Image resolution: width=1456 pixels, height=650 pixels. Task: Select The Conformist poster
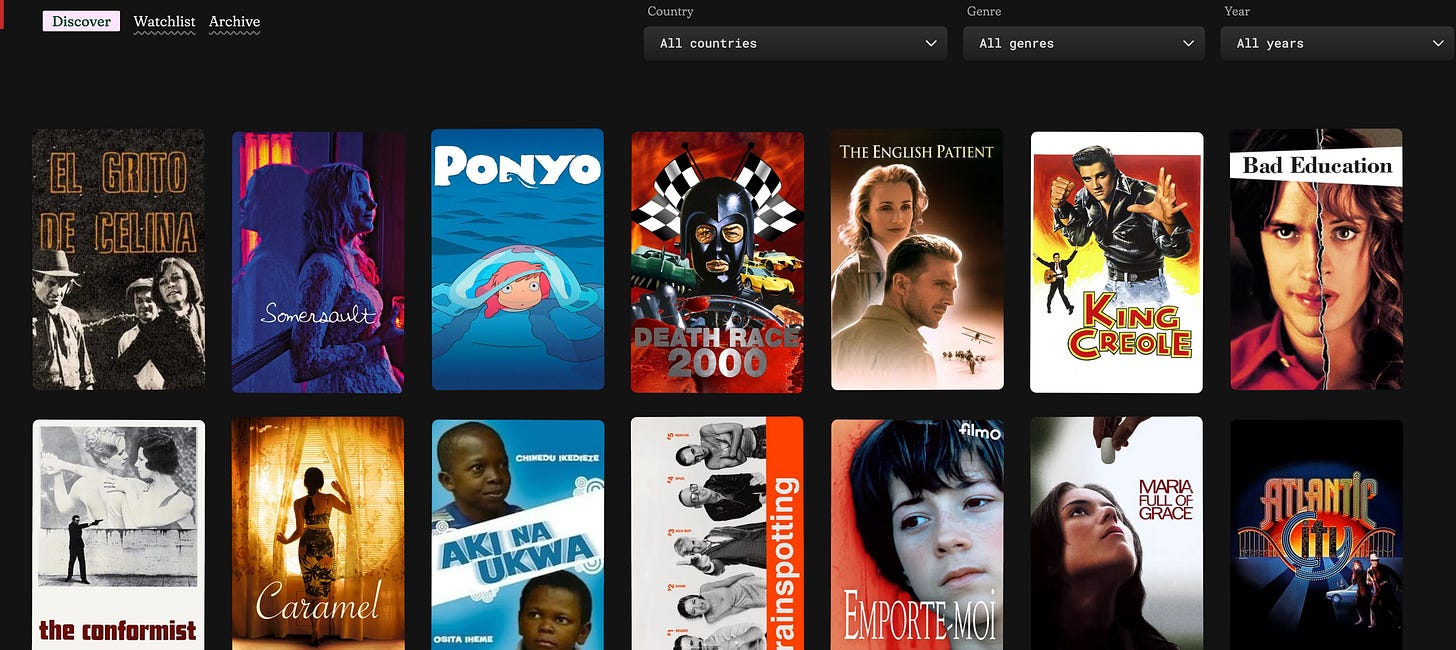[118, 535]
